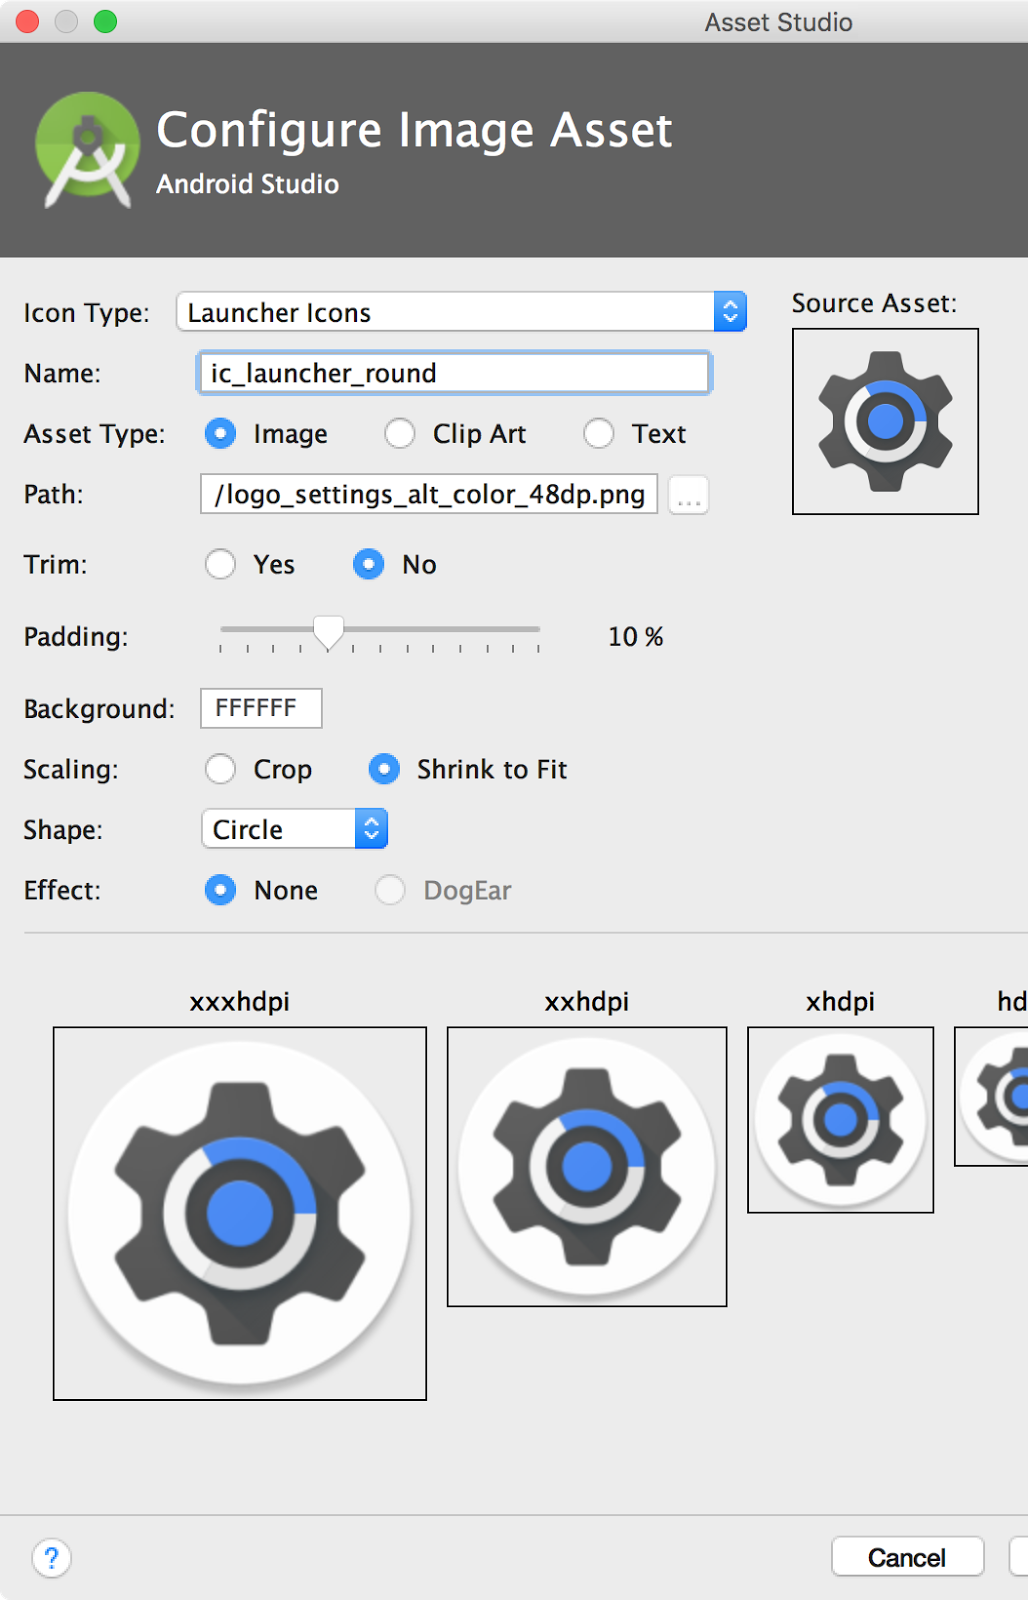The image size is (1028, 1600).
Task: Click the xxxhdpi icon preview
Action: click(239, 1211)
